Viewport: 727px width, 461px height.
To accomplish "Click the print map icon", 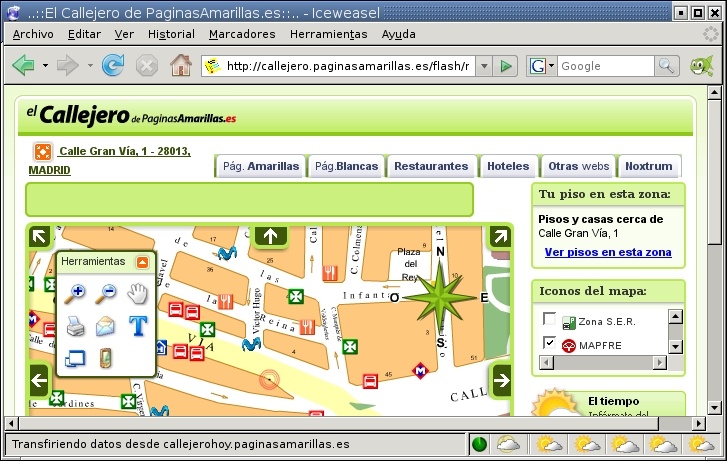I will pyautogui.click(x=75, y=325).
